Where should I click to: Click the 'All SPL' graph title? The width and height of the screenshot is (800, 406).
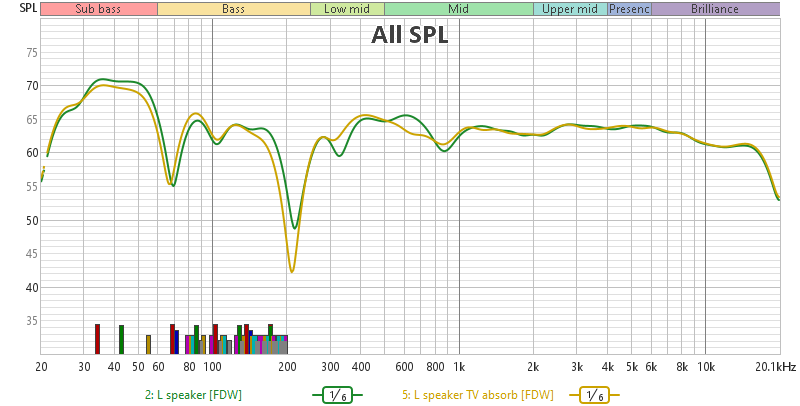[410, 35]
